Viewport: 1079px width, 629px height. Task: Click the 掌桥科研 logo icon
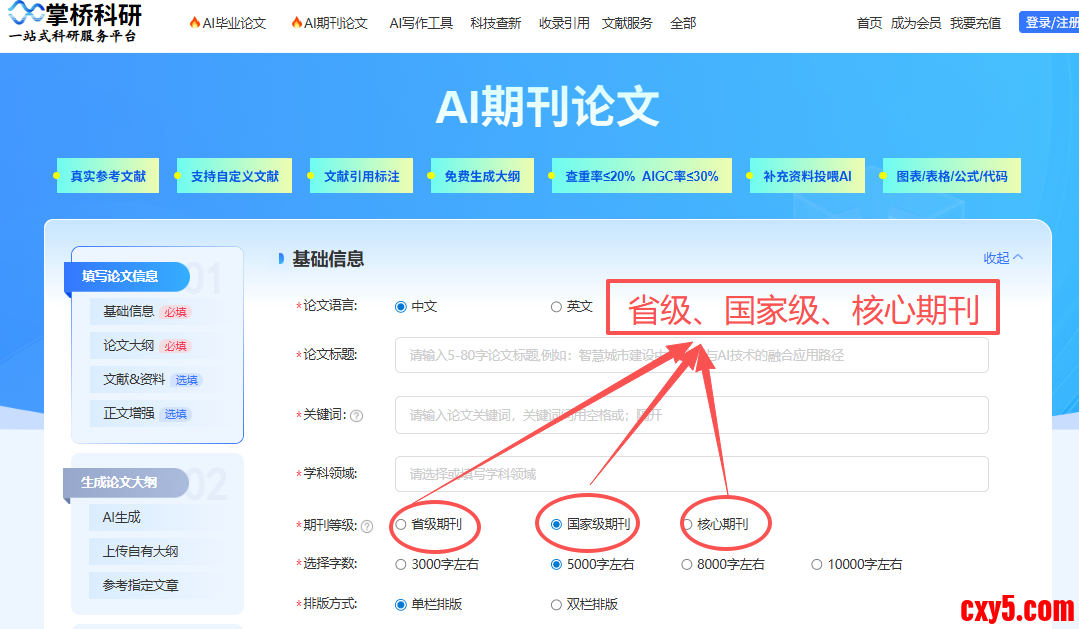click(24, 14)
